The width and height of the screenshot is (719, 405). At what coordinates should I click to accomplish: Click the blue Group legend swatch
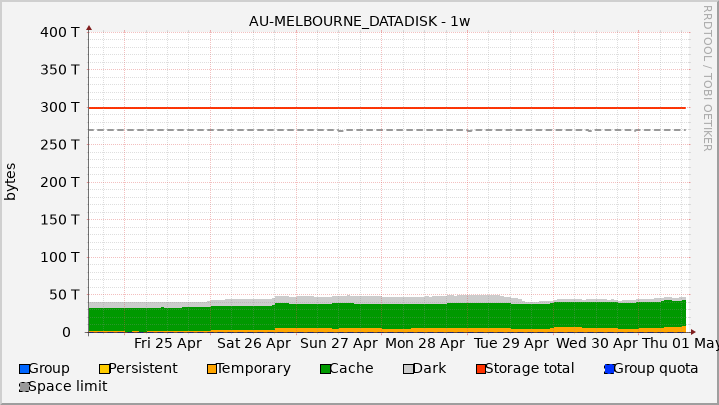coord(24,369)
